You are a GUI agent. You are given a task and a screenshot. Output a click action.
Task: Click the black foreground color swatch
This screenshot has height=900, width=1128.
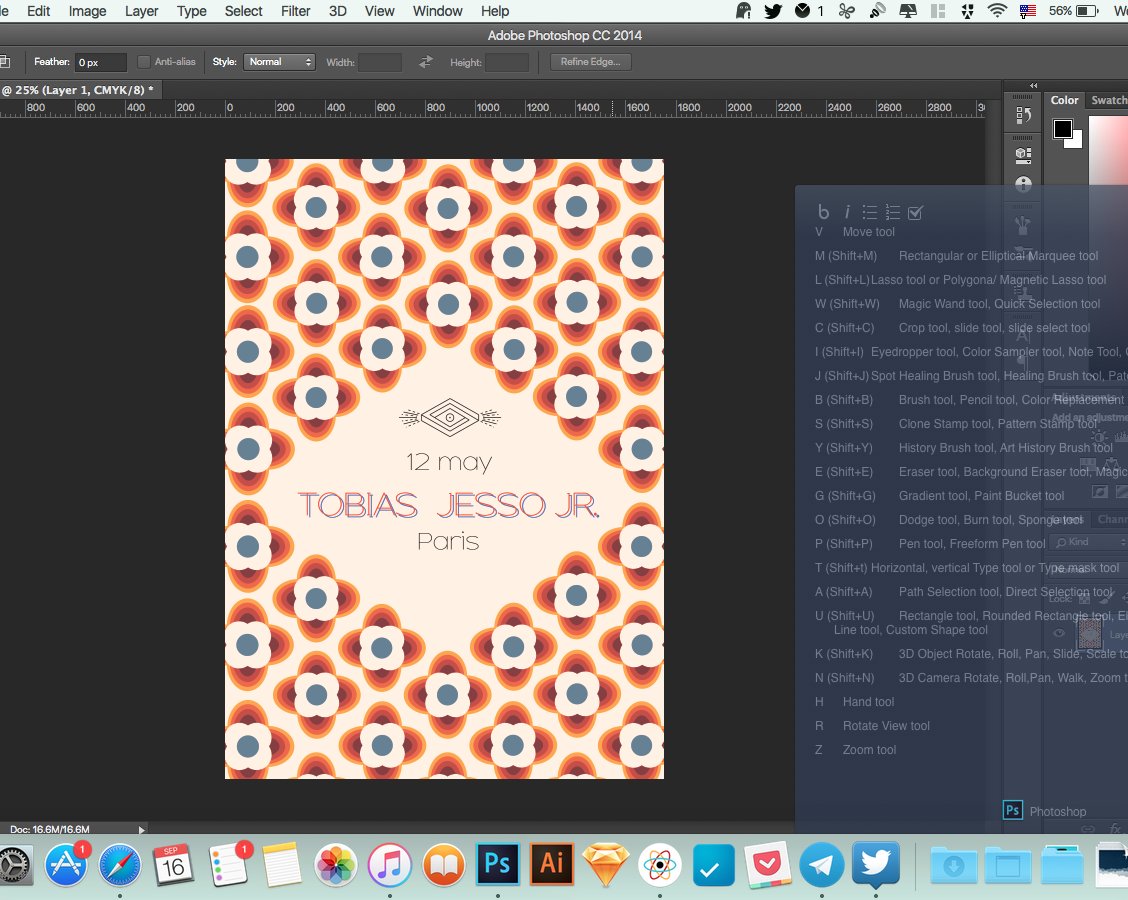coord(1063,129)
